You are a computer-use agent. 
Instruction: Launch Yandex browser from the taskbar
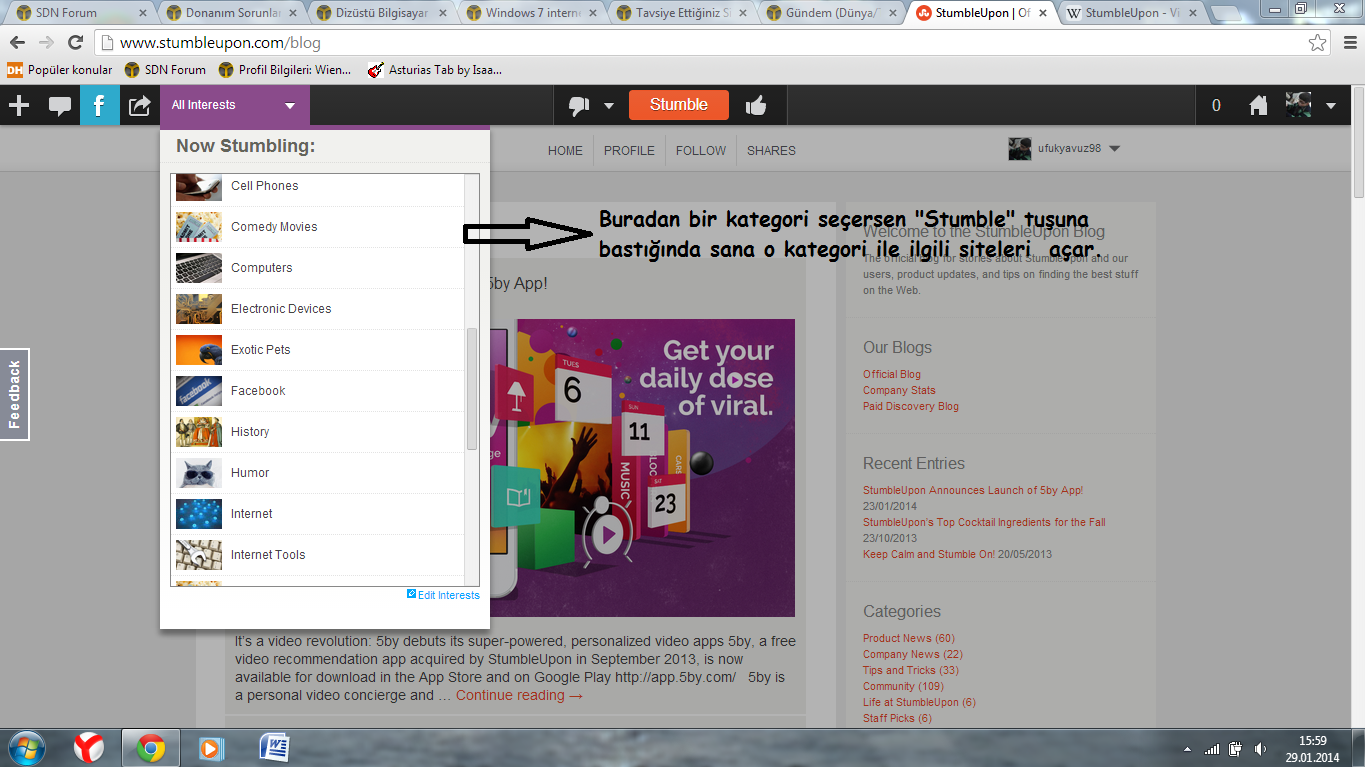point(89,747)
